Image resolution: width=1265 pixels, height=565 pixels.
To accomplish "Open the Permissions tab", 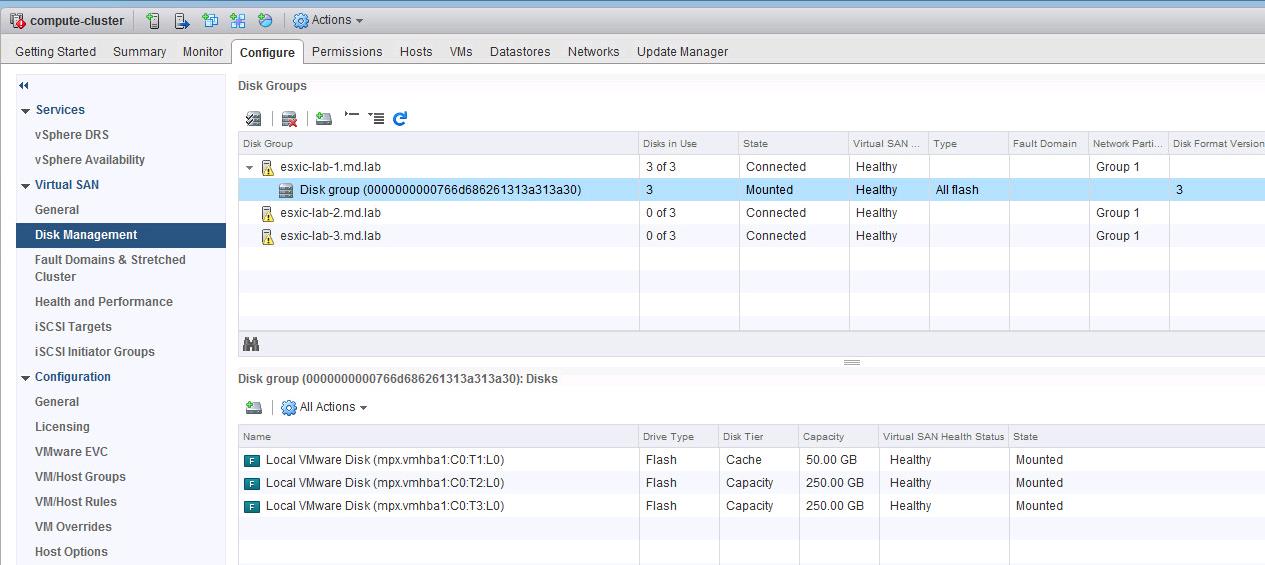I will click(347, 52).
